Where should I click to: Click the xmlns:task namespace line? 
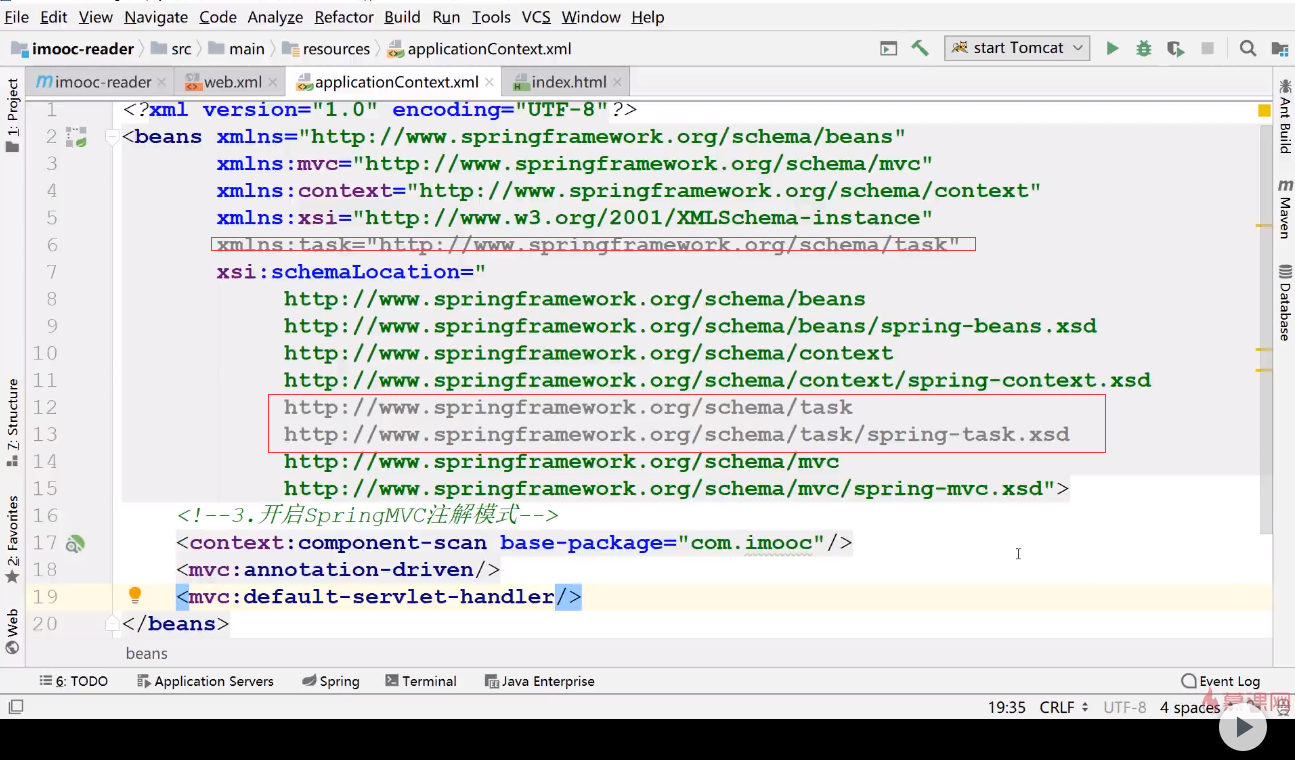[x=589, y=245]
